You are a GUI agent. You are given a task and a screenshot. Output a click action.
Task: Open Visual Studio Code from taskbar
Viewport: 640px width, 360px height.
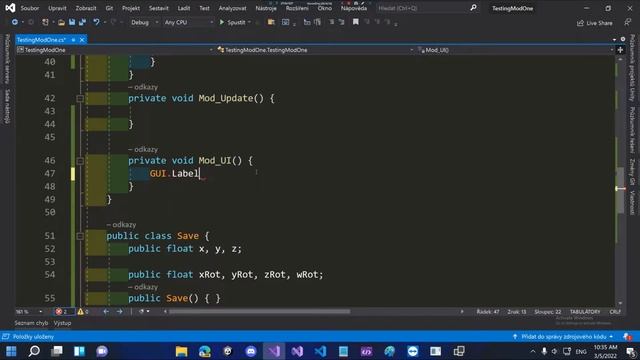(320, 351)
